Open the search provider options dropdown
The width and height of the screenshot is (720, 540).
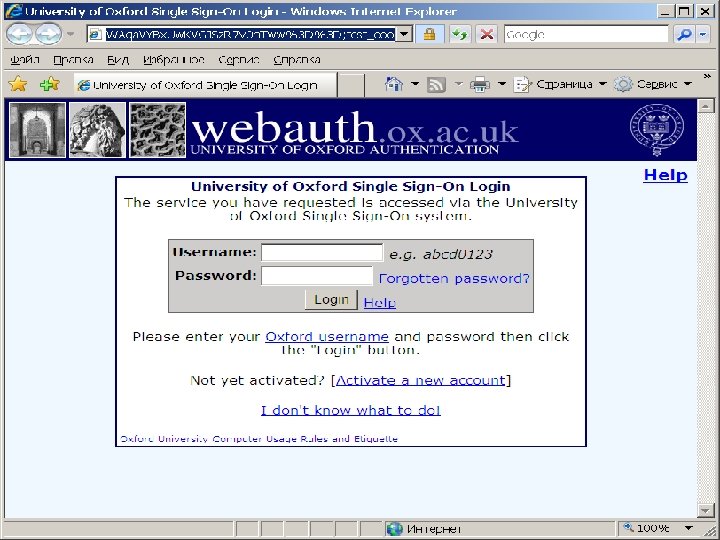(703, 34)
